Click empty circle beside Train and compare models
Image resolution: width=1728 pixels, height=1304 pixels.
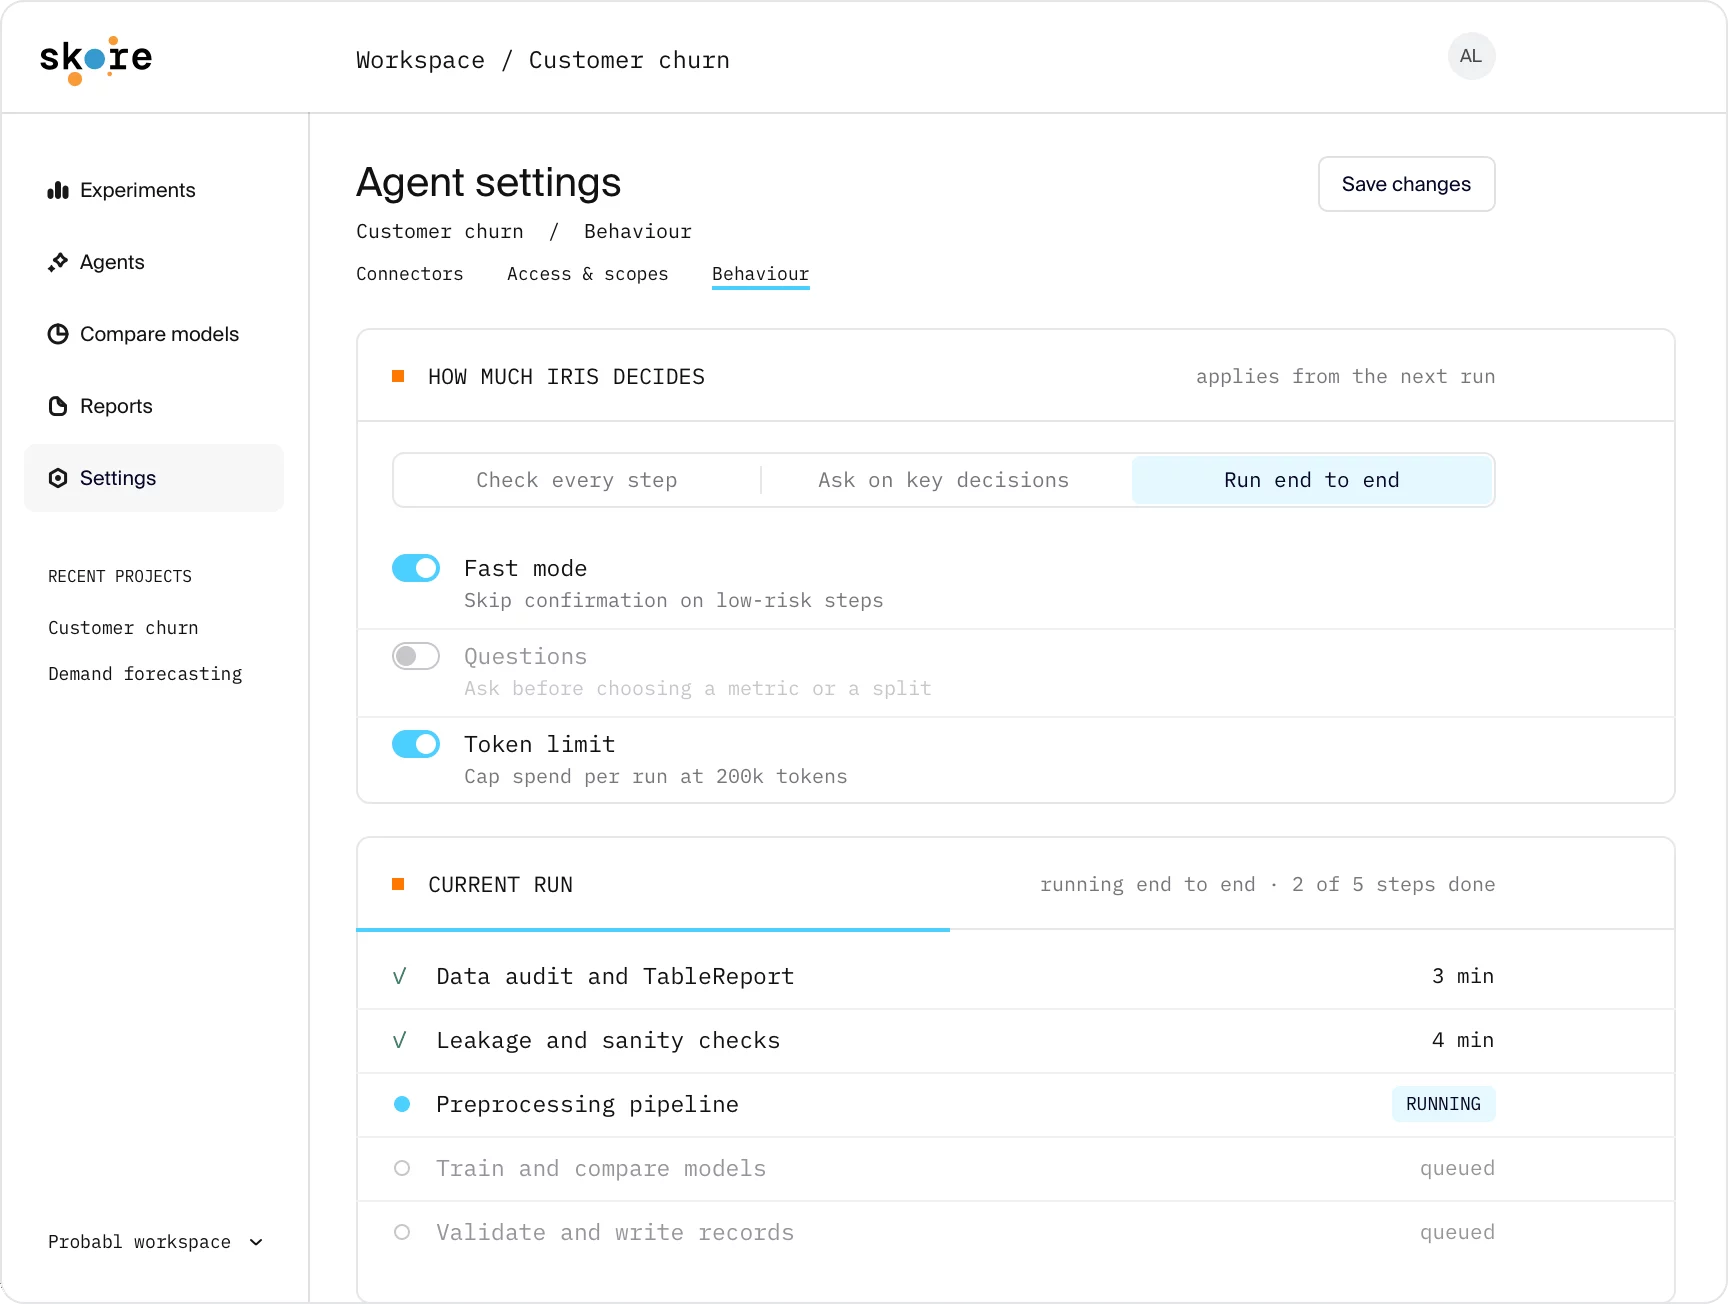point(402,1168)
